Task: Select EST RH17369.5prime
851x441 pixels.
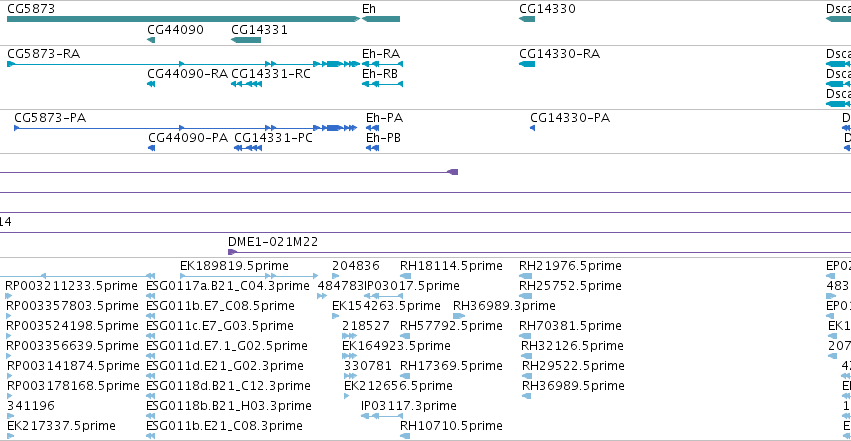Action: pyautogui.click(x=451, y=366)
